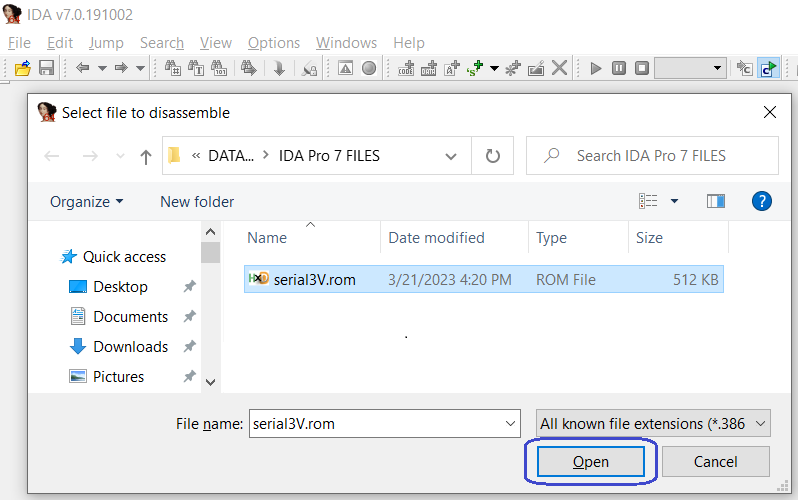Open the Help menu
The width and height of the screenshot is (798, 500).
click(x=409, y=43)
